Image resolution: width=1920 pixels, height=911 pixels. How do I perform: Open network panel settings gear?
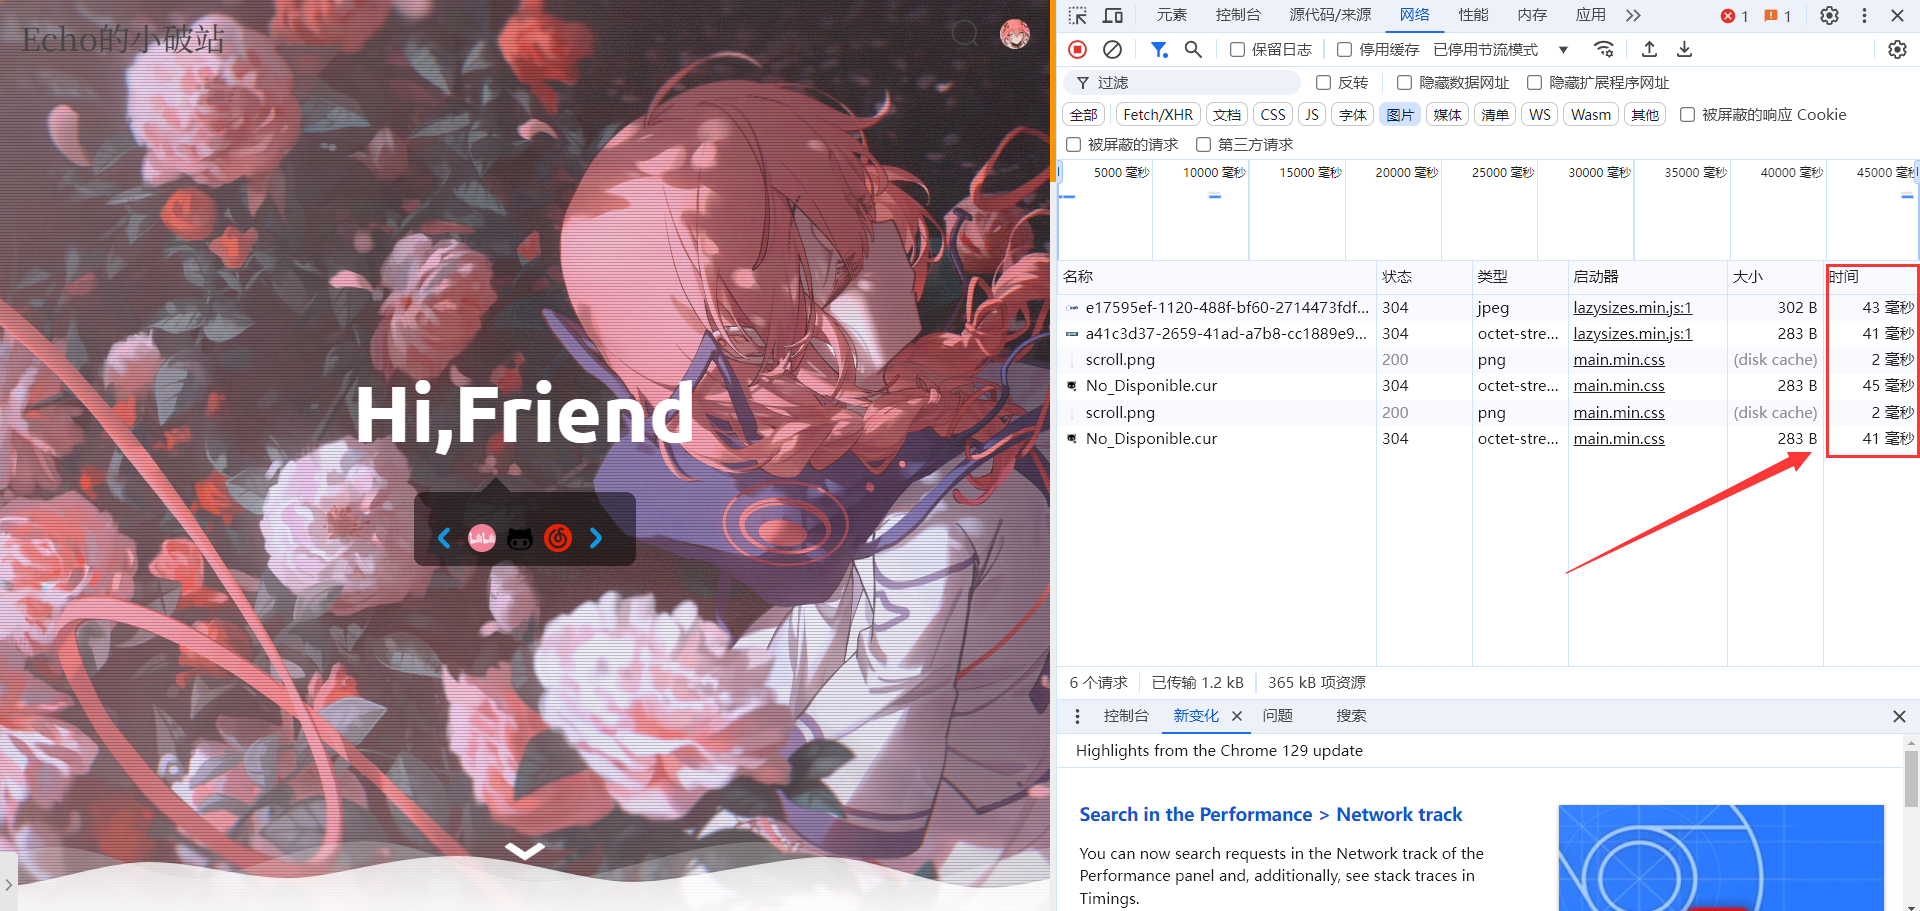point(1897,49)
